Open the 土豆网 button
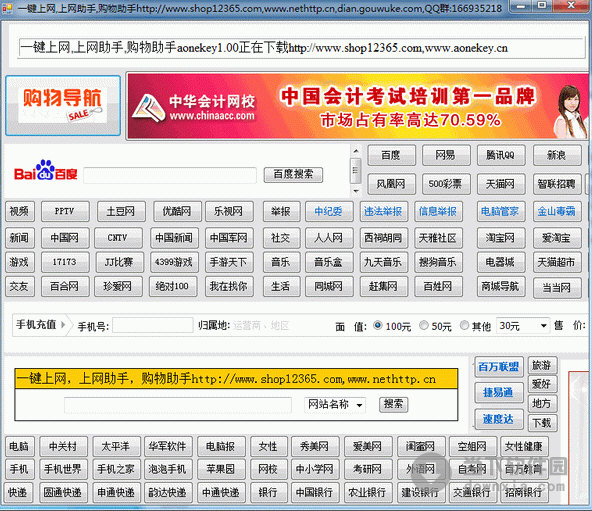Screen dimensions: 592x511 (x=121, y=211)
